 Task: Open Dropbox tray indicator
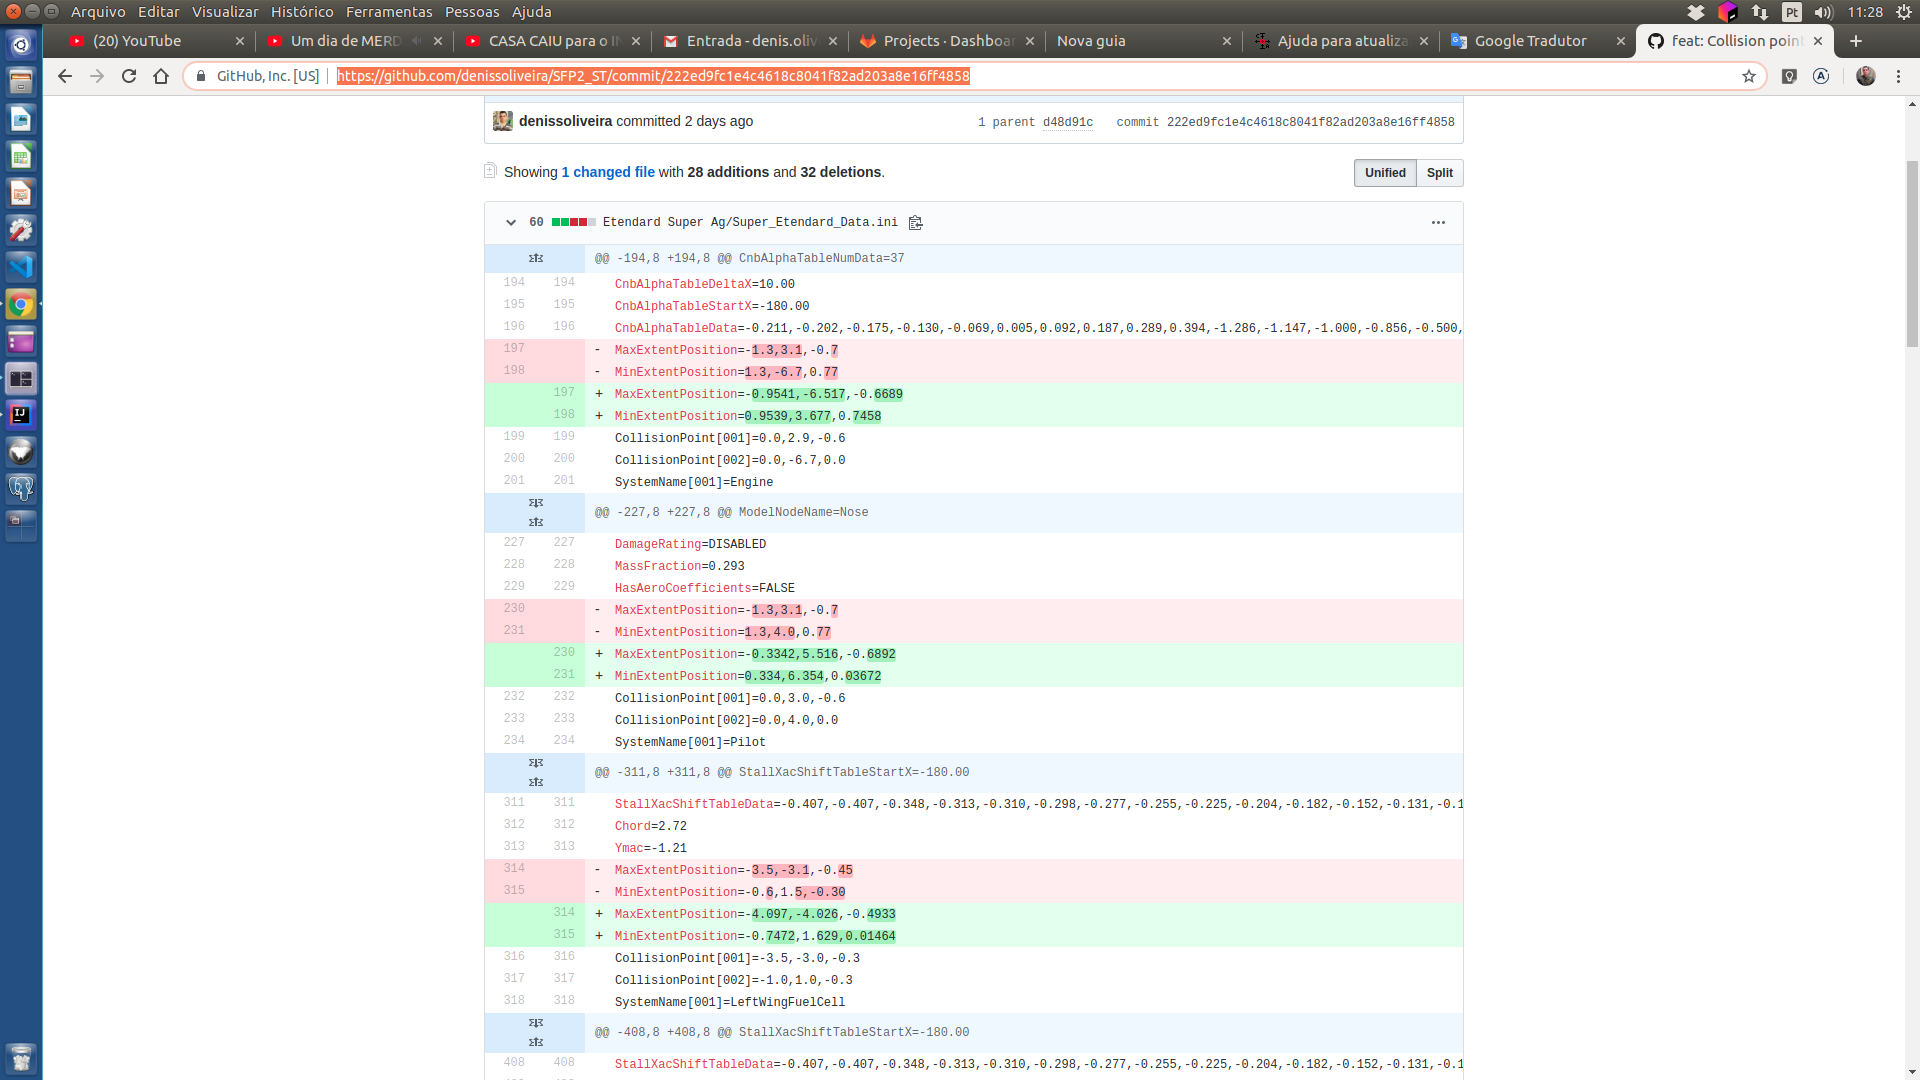(x=1696, y=12)
